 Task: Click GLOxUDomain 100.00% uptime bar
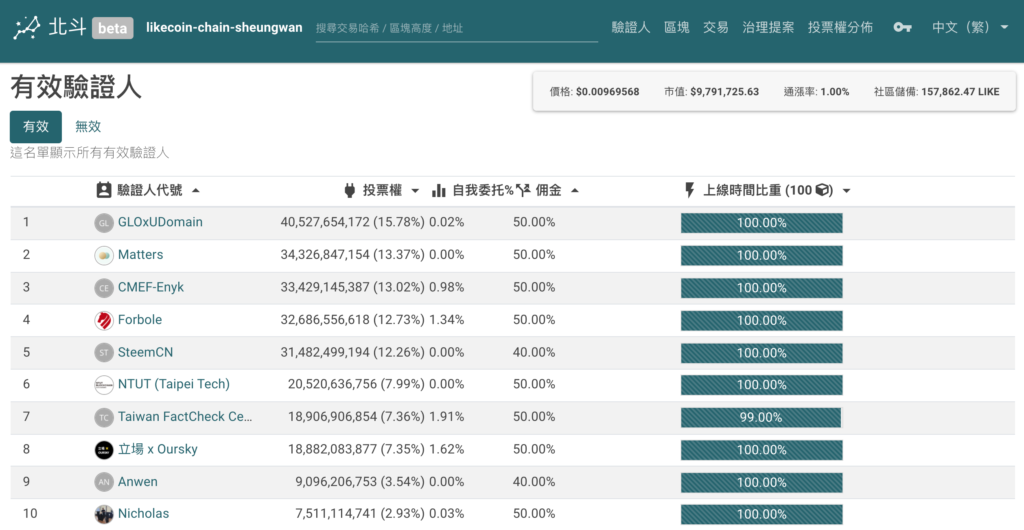pos(761,223)
